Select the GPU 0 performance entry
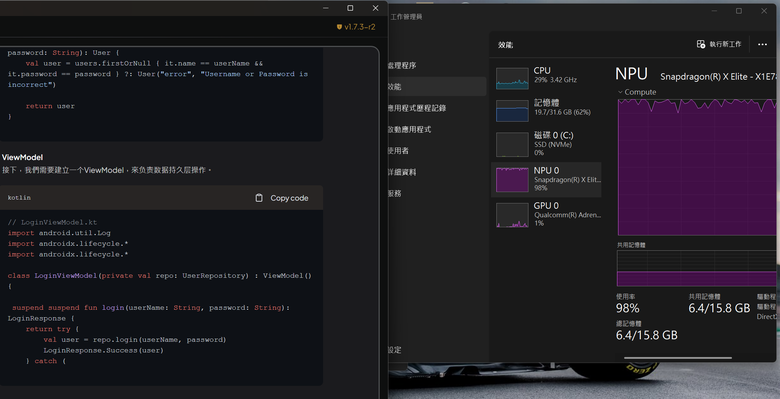Viewport: 780px width, 399px height. pyautogui.click(x=546, y=214)
